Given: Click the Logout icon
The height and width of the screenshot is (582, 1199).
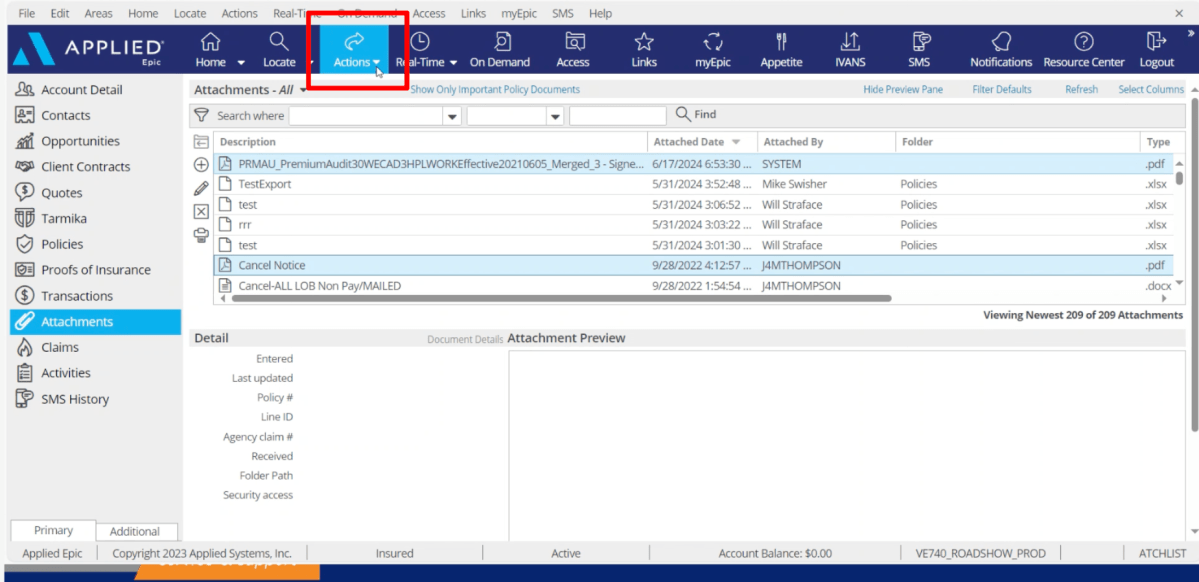Looking at the screenshot, I should (x=1155, y=41).
